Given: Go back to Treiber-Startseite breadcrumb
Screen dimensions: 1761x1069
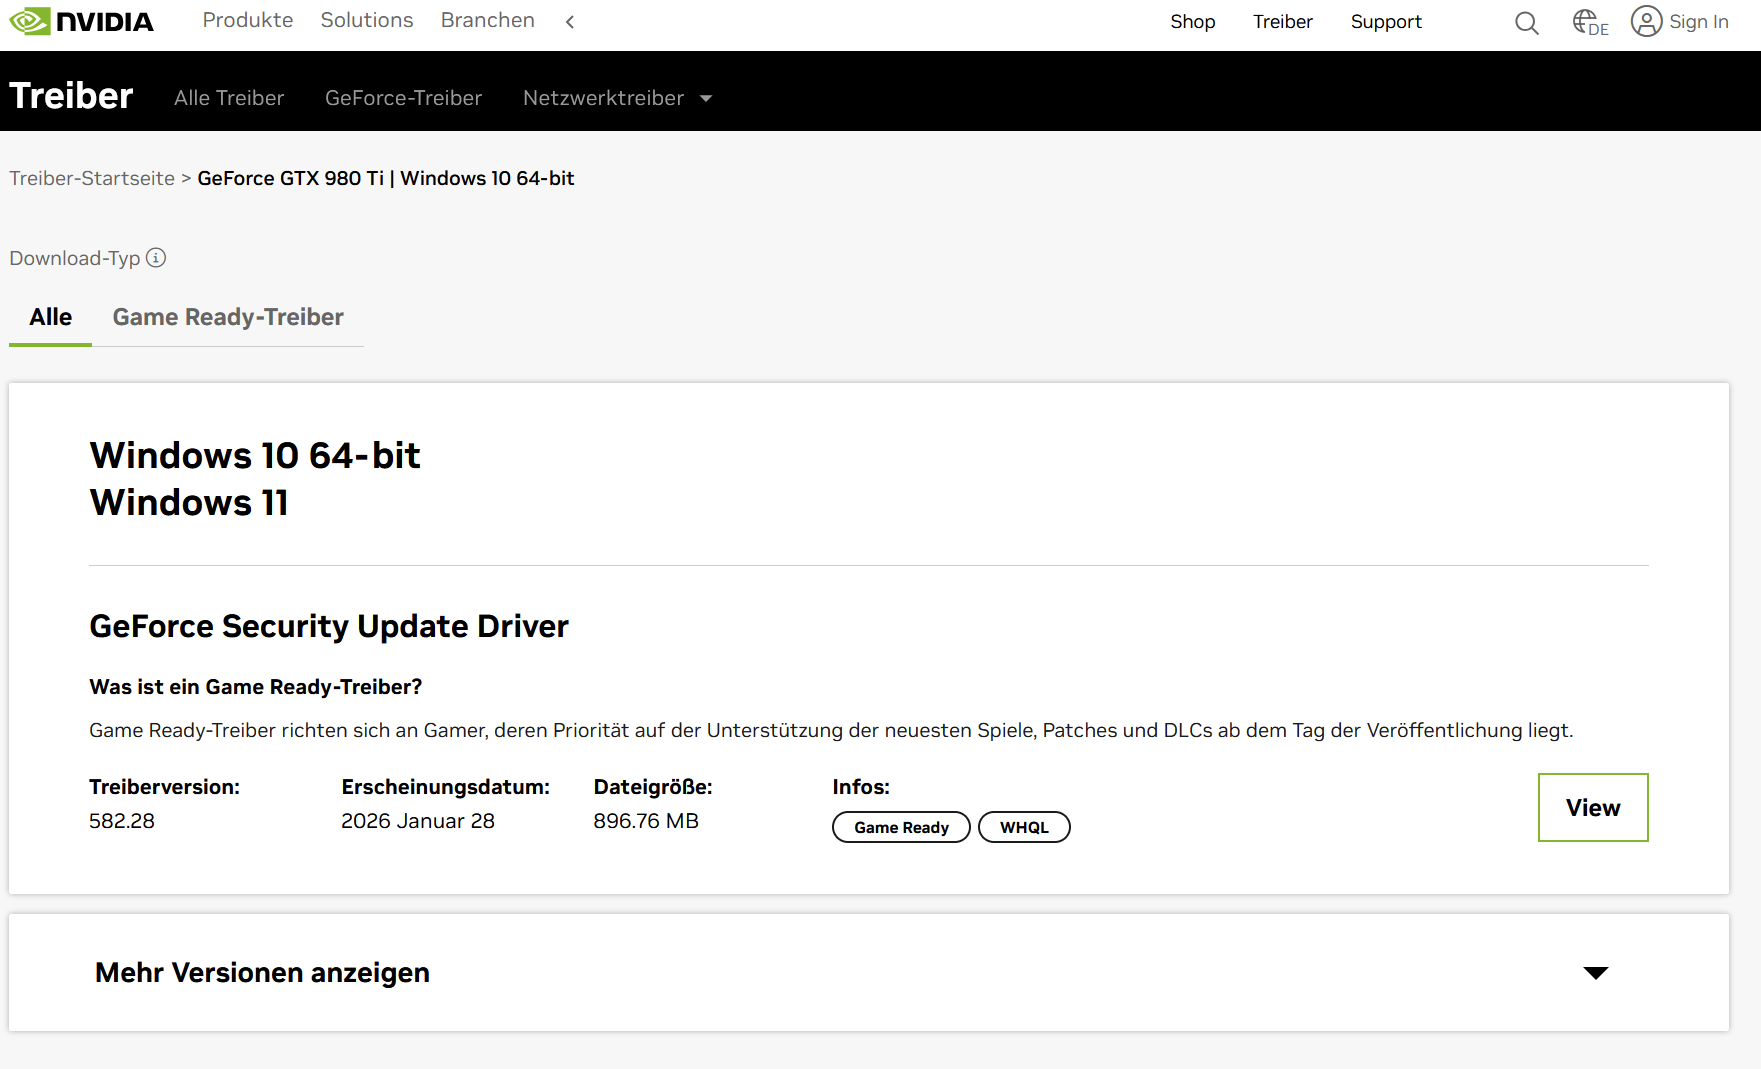Looking at the screenshot, I should (x=92, y=178).
